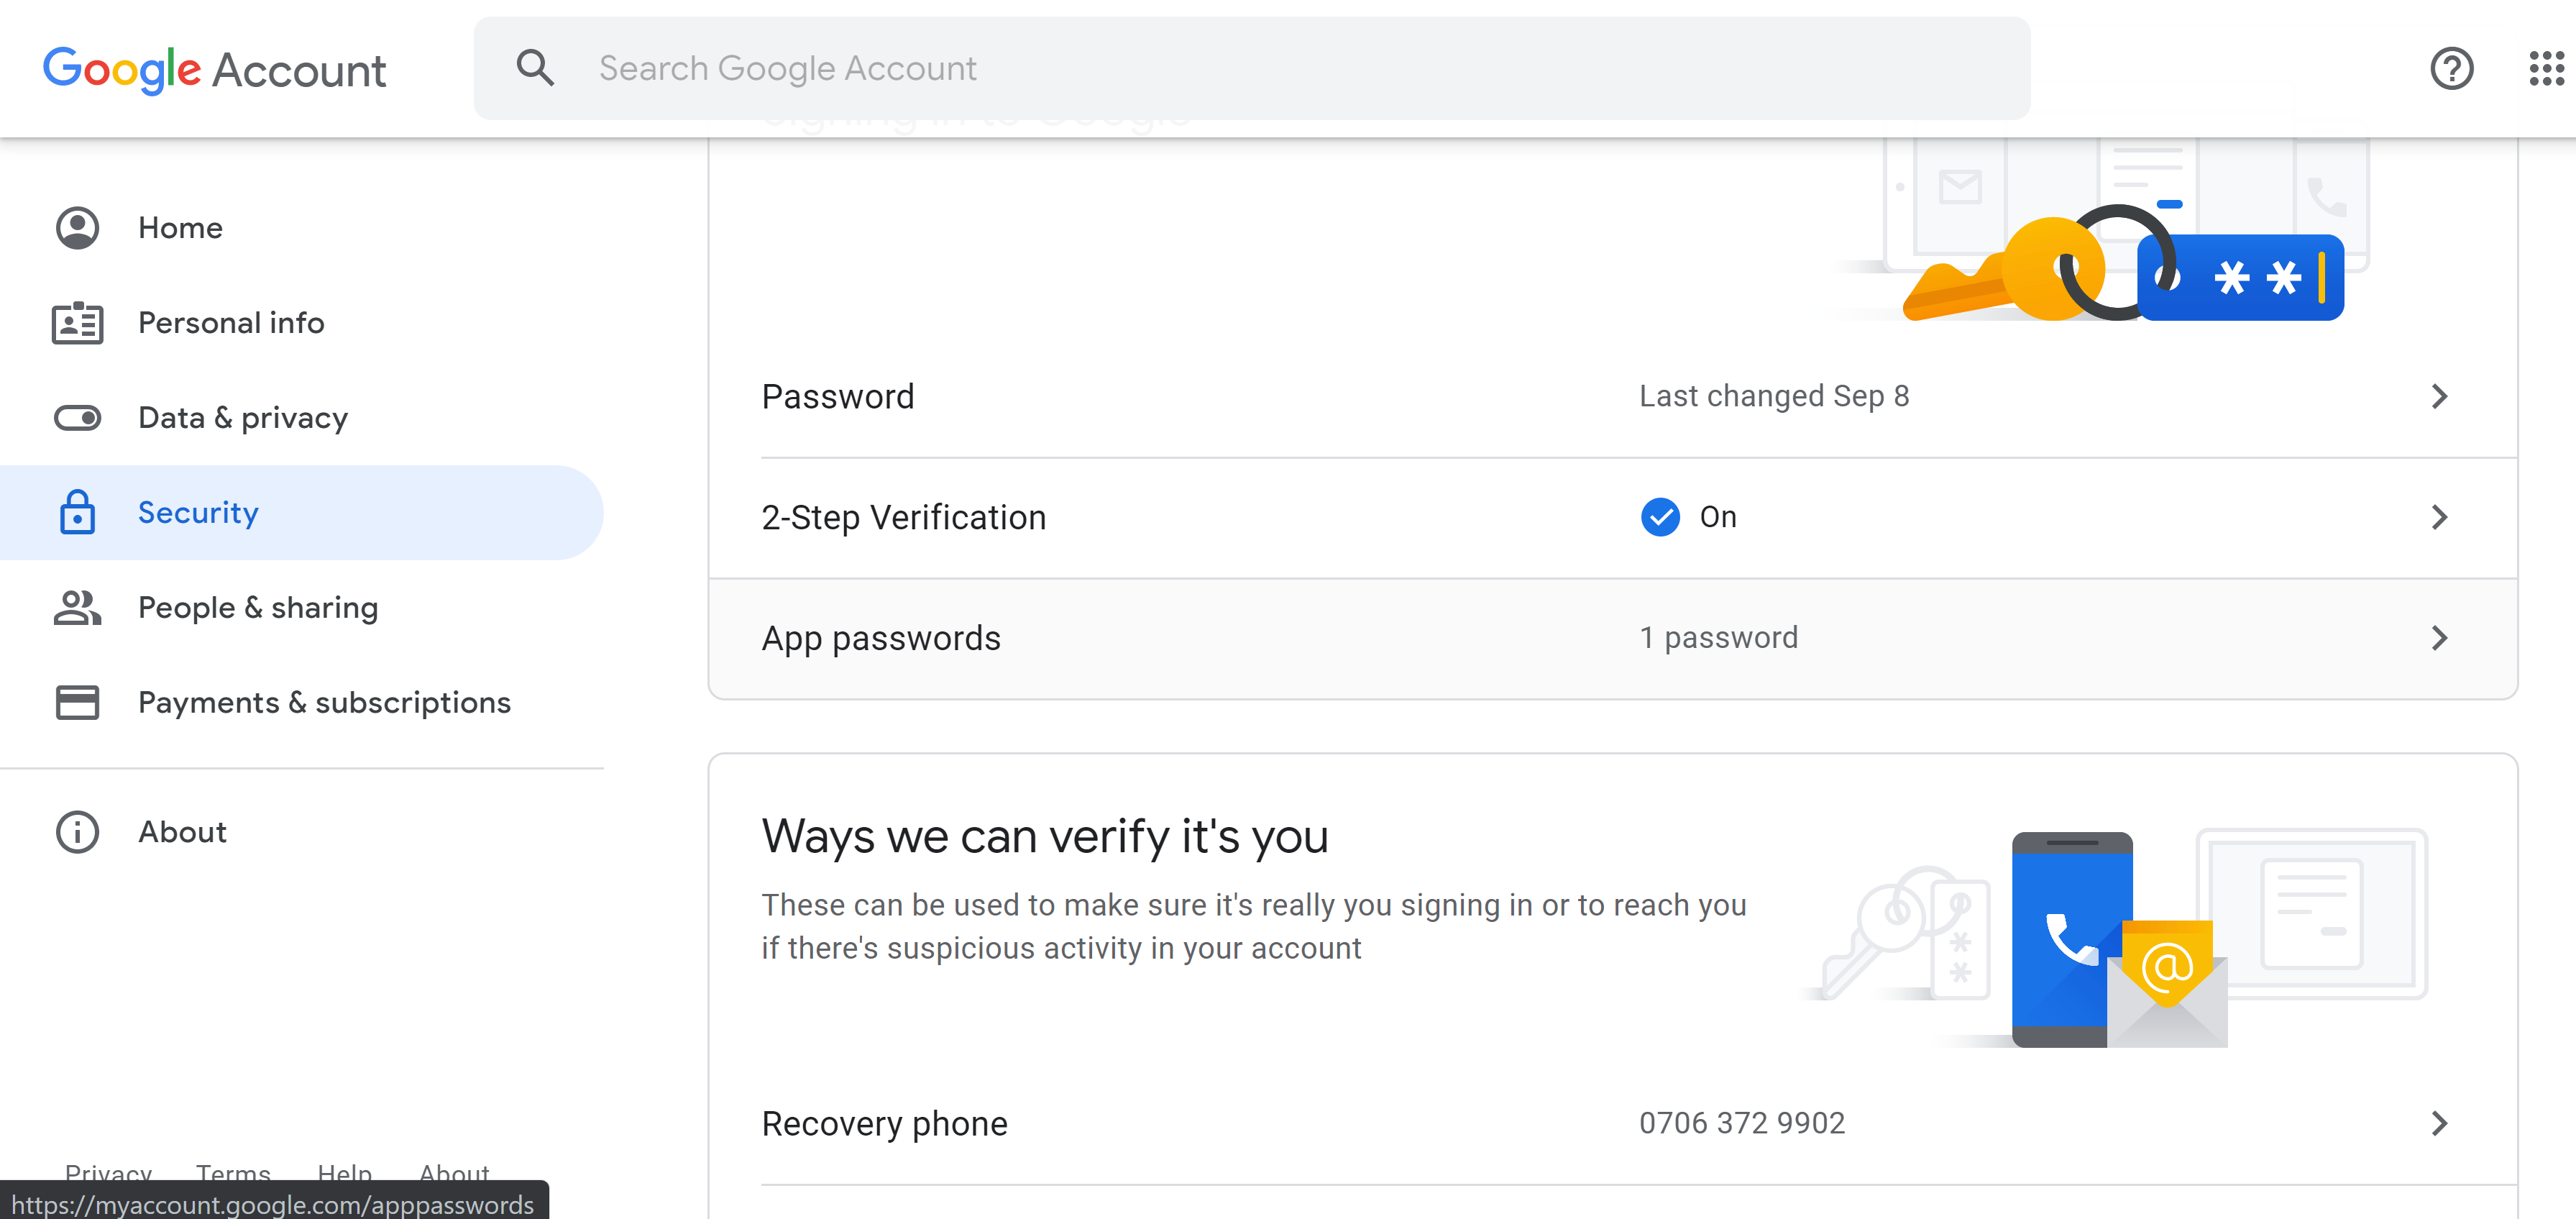Click the Home icon in the sidebar
This screenshot has height=1219, width=2576.
pyautogui.click(x=76, y=227)
